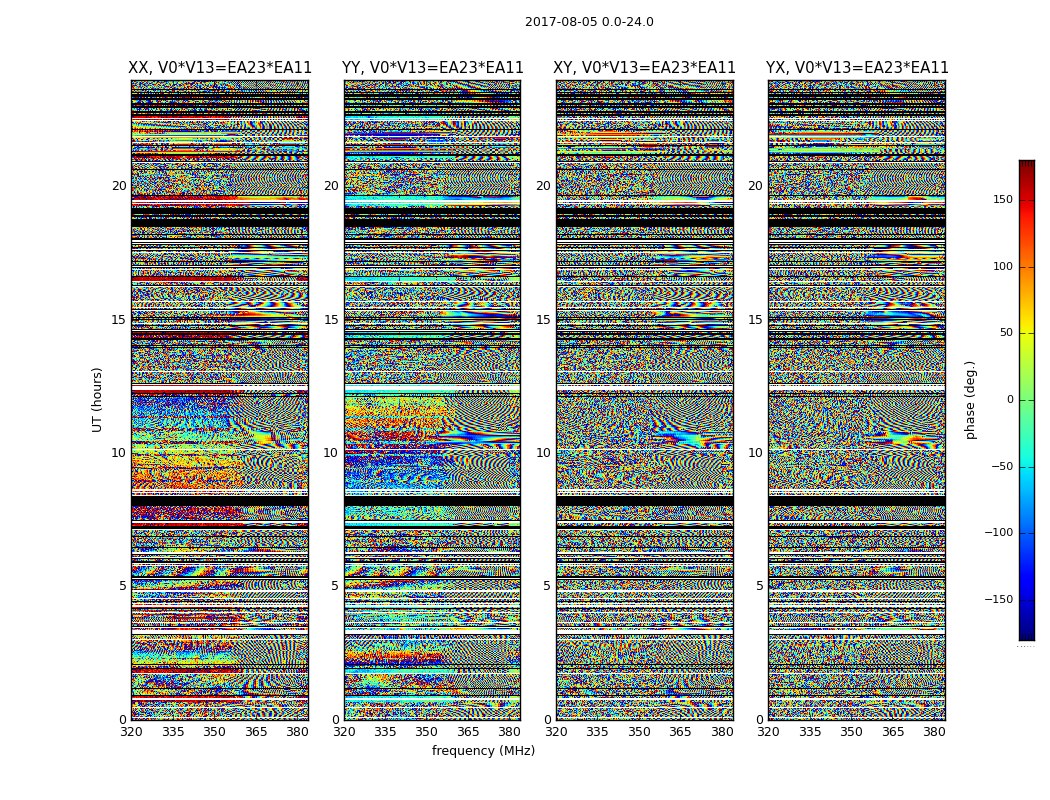Click the colorbar tick label 0
The height and width of the screenshot is (800, 1050).
click(1009, 400)
